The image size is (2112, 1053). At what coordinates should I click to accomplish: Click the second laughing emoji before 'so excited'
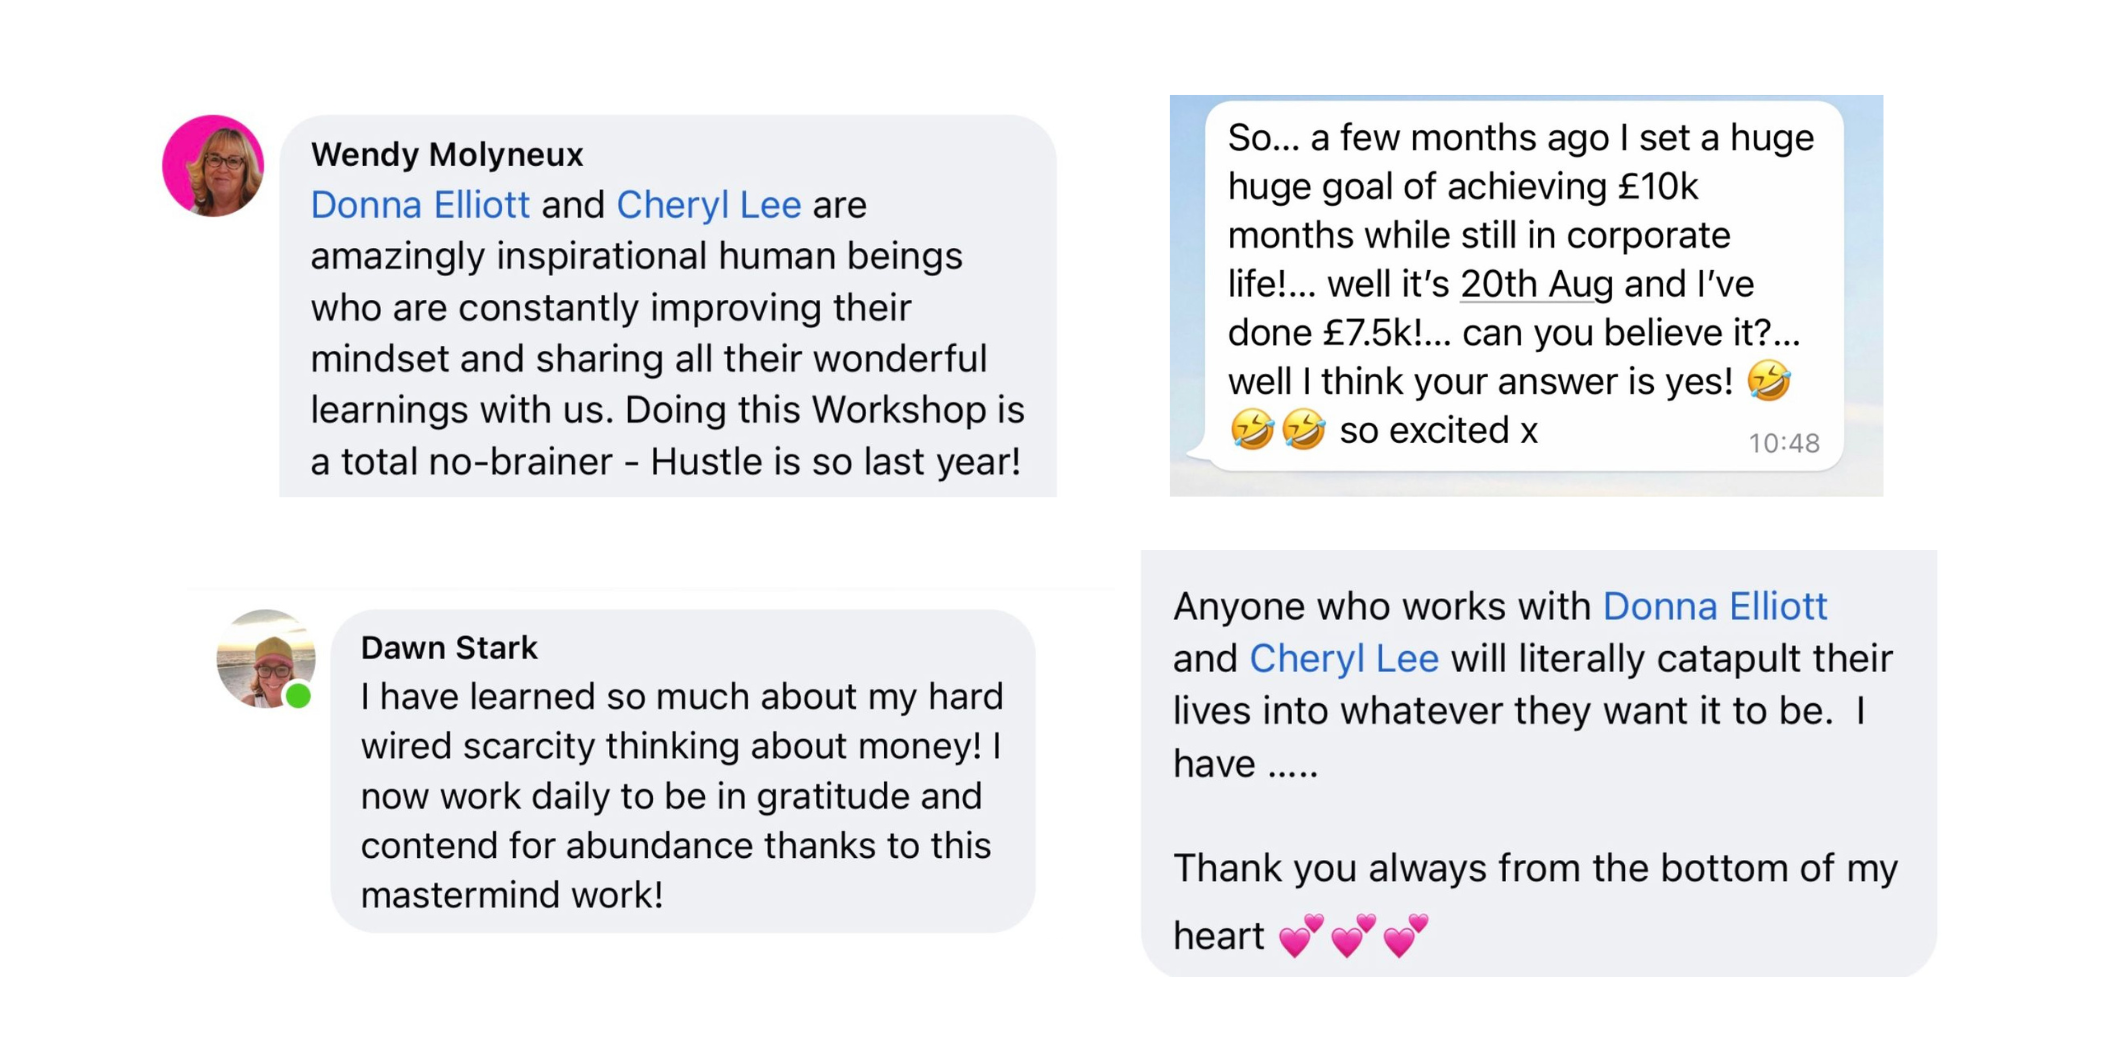[x=1304, y=430]
